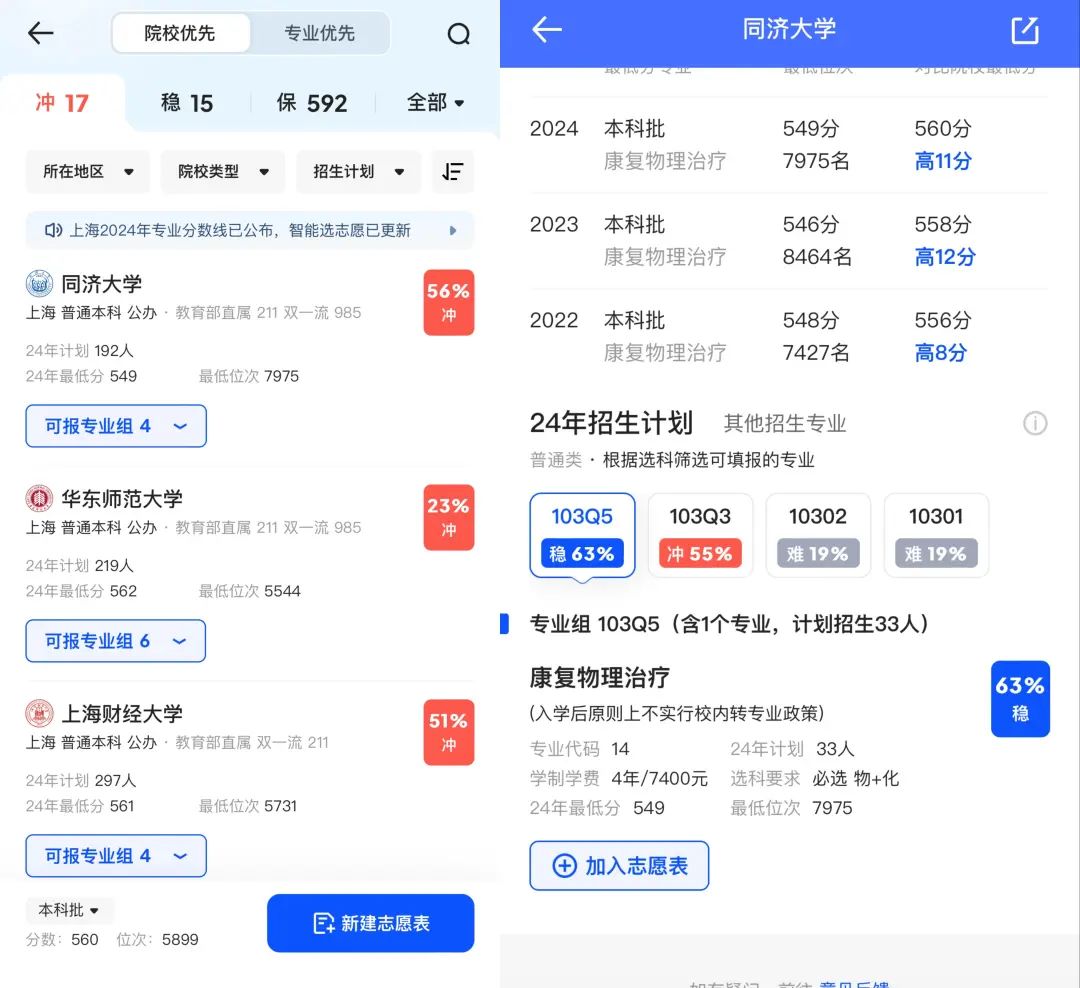Select the 院校优先 toggle option

[x=180, y=33]
